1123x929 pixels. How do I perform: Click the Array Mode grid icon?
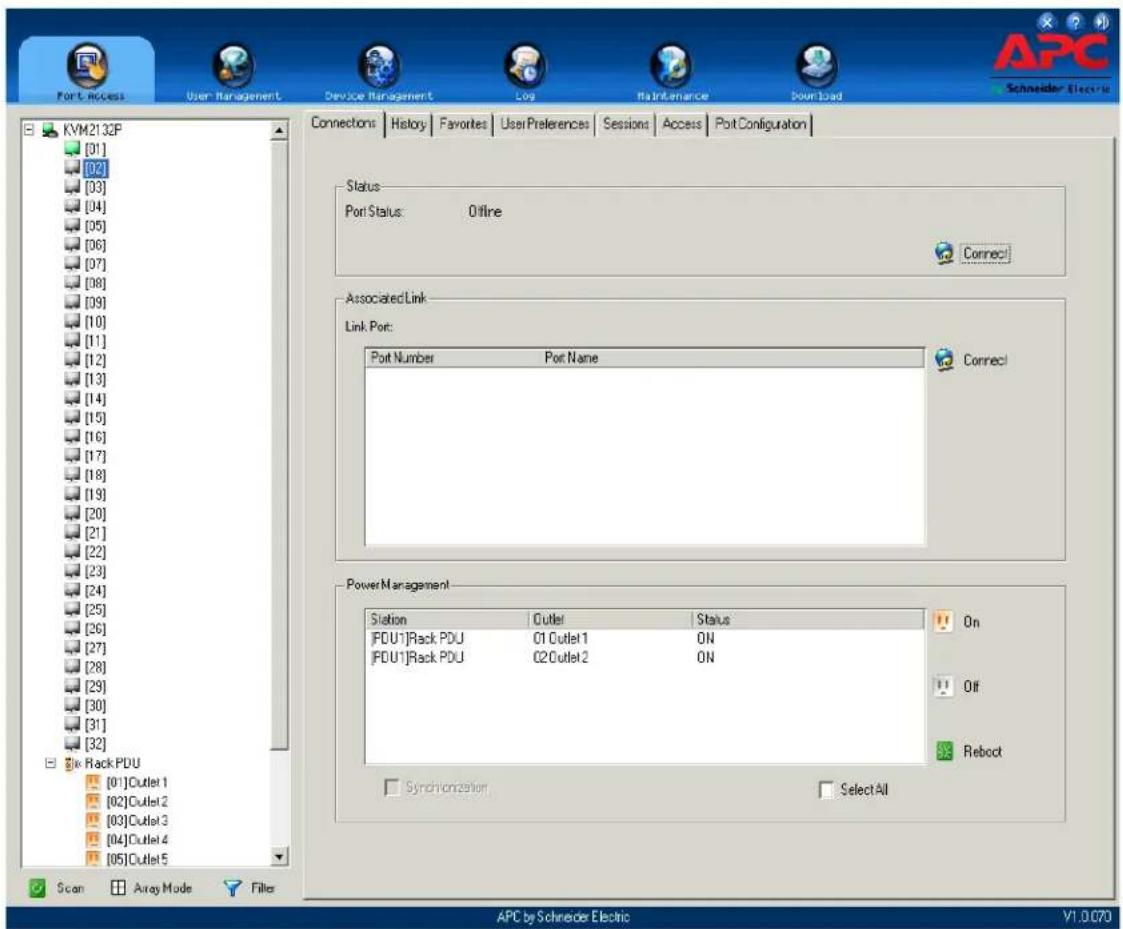[118, 888]
